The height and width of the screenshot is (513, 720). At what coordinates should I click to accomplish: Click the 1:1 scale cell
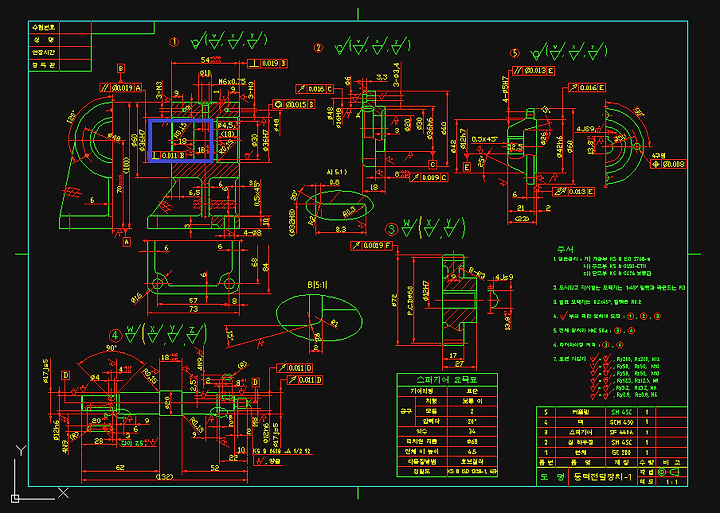673,482
